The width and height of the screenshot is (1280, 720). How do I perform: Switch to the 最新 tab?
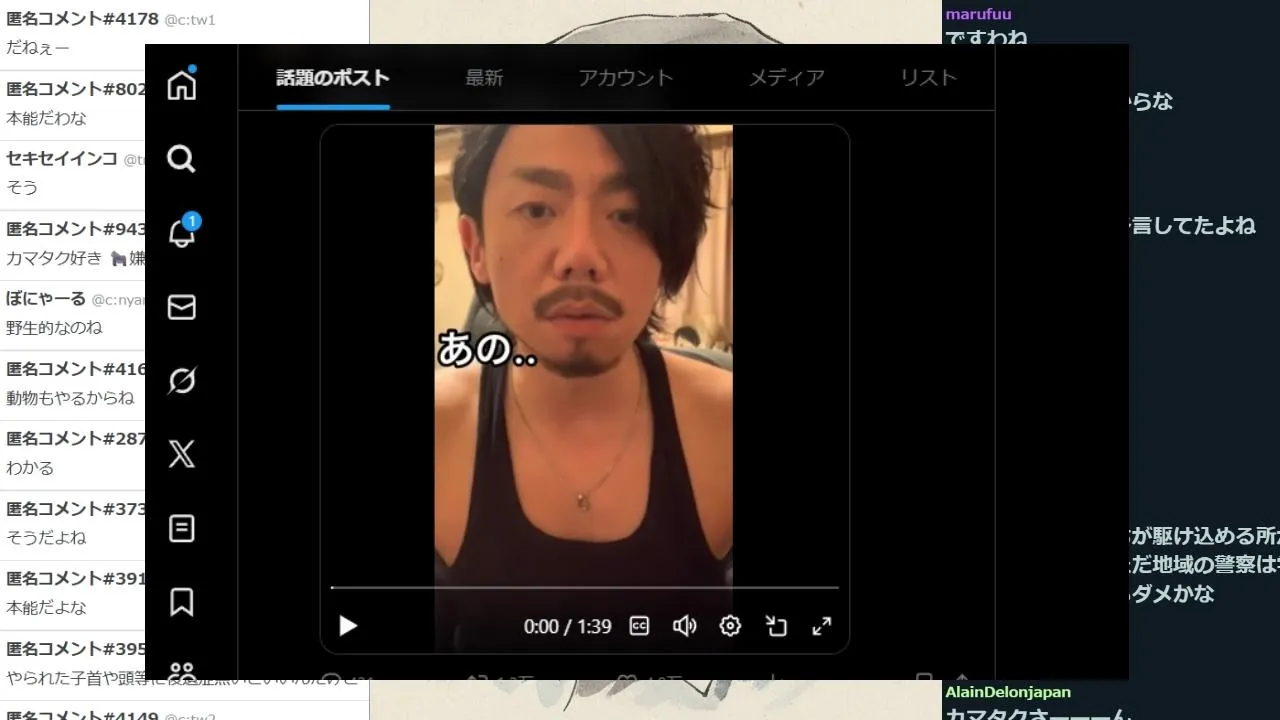[484, 78]
